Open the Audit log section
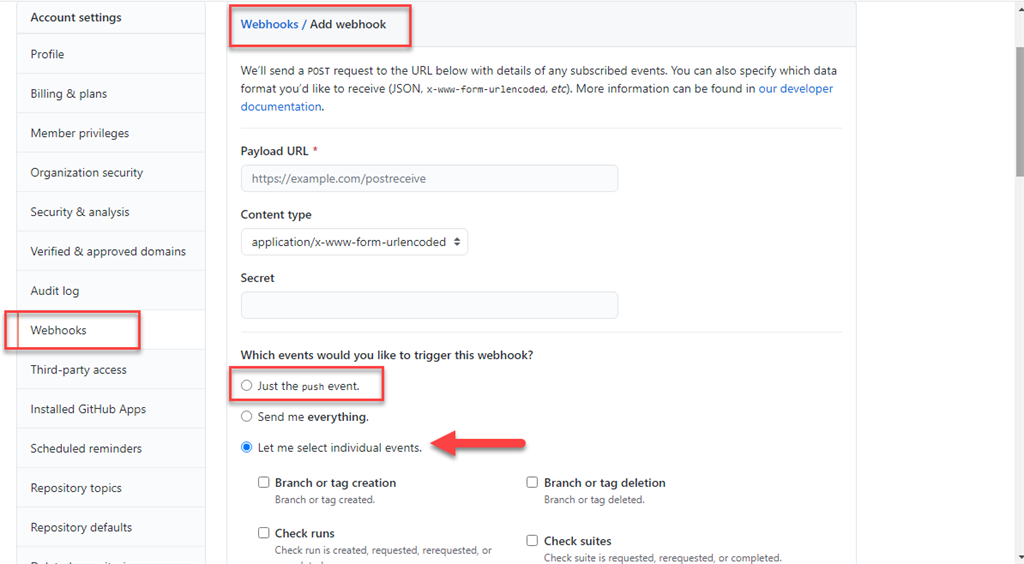Viewport: 1024px width, 564px height. 54,291
